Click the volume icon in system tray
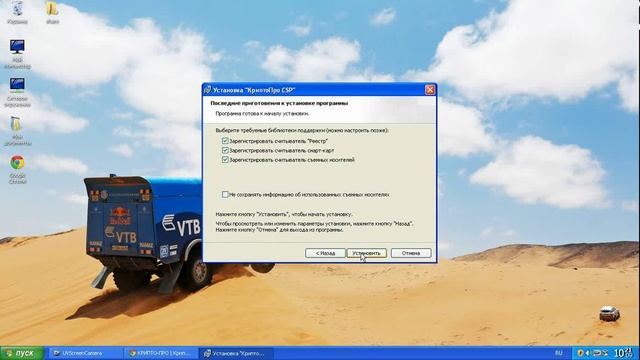 588,353
